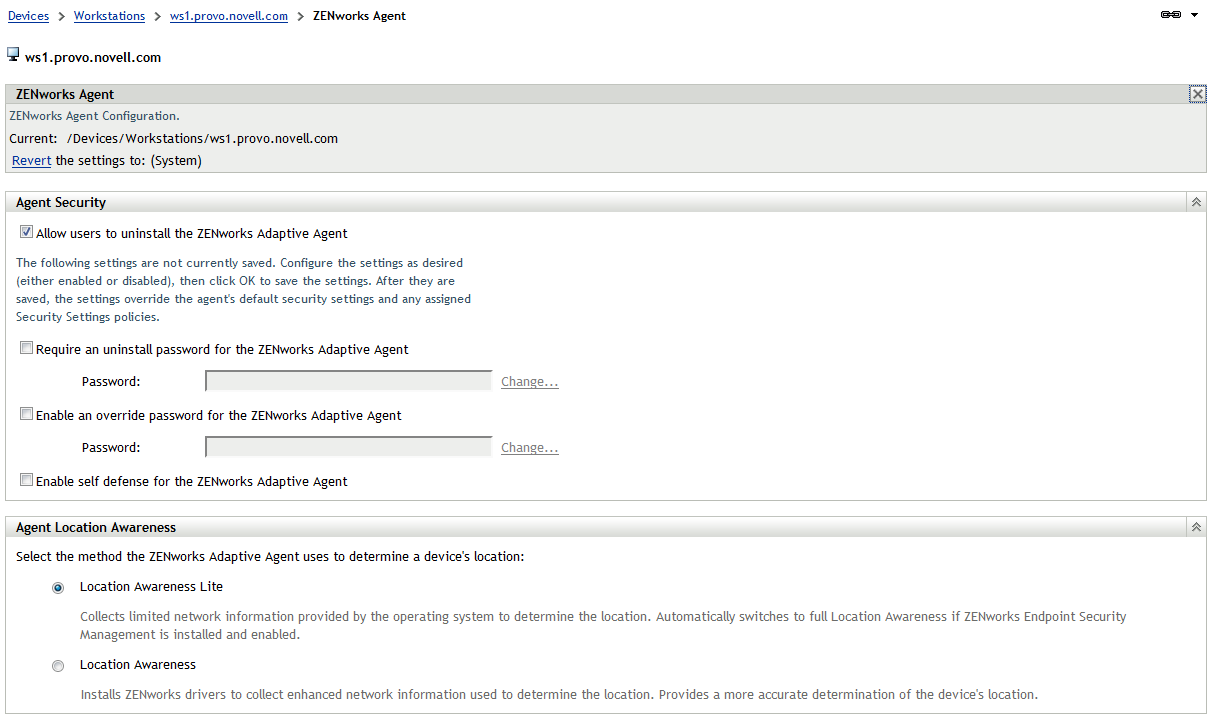This screenshot has width=1213, height=719.
Task: Uncheck Allow users to uninstall the Adaptive Agent
Action: click(x=27, y=232)
